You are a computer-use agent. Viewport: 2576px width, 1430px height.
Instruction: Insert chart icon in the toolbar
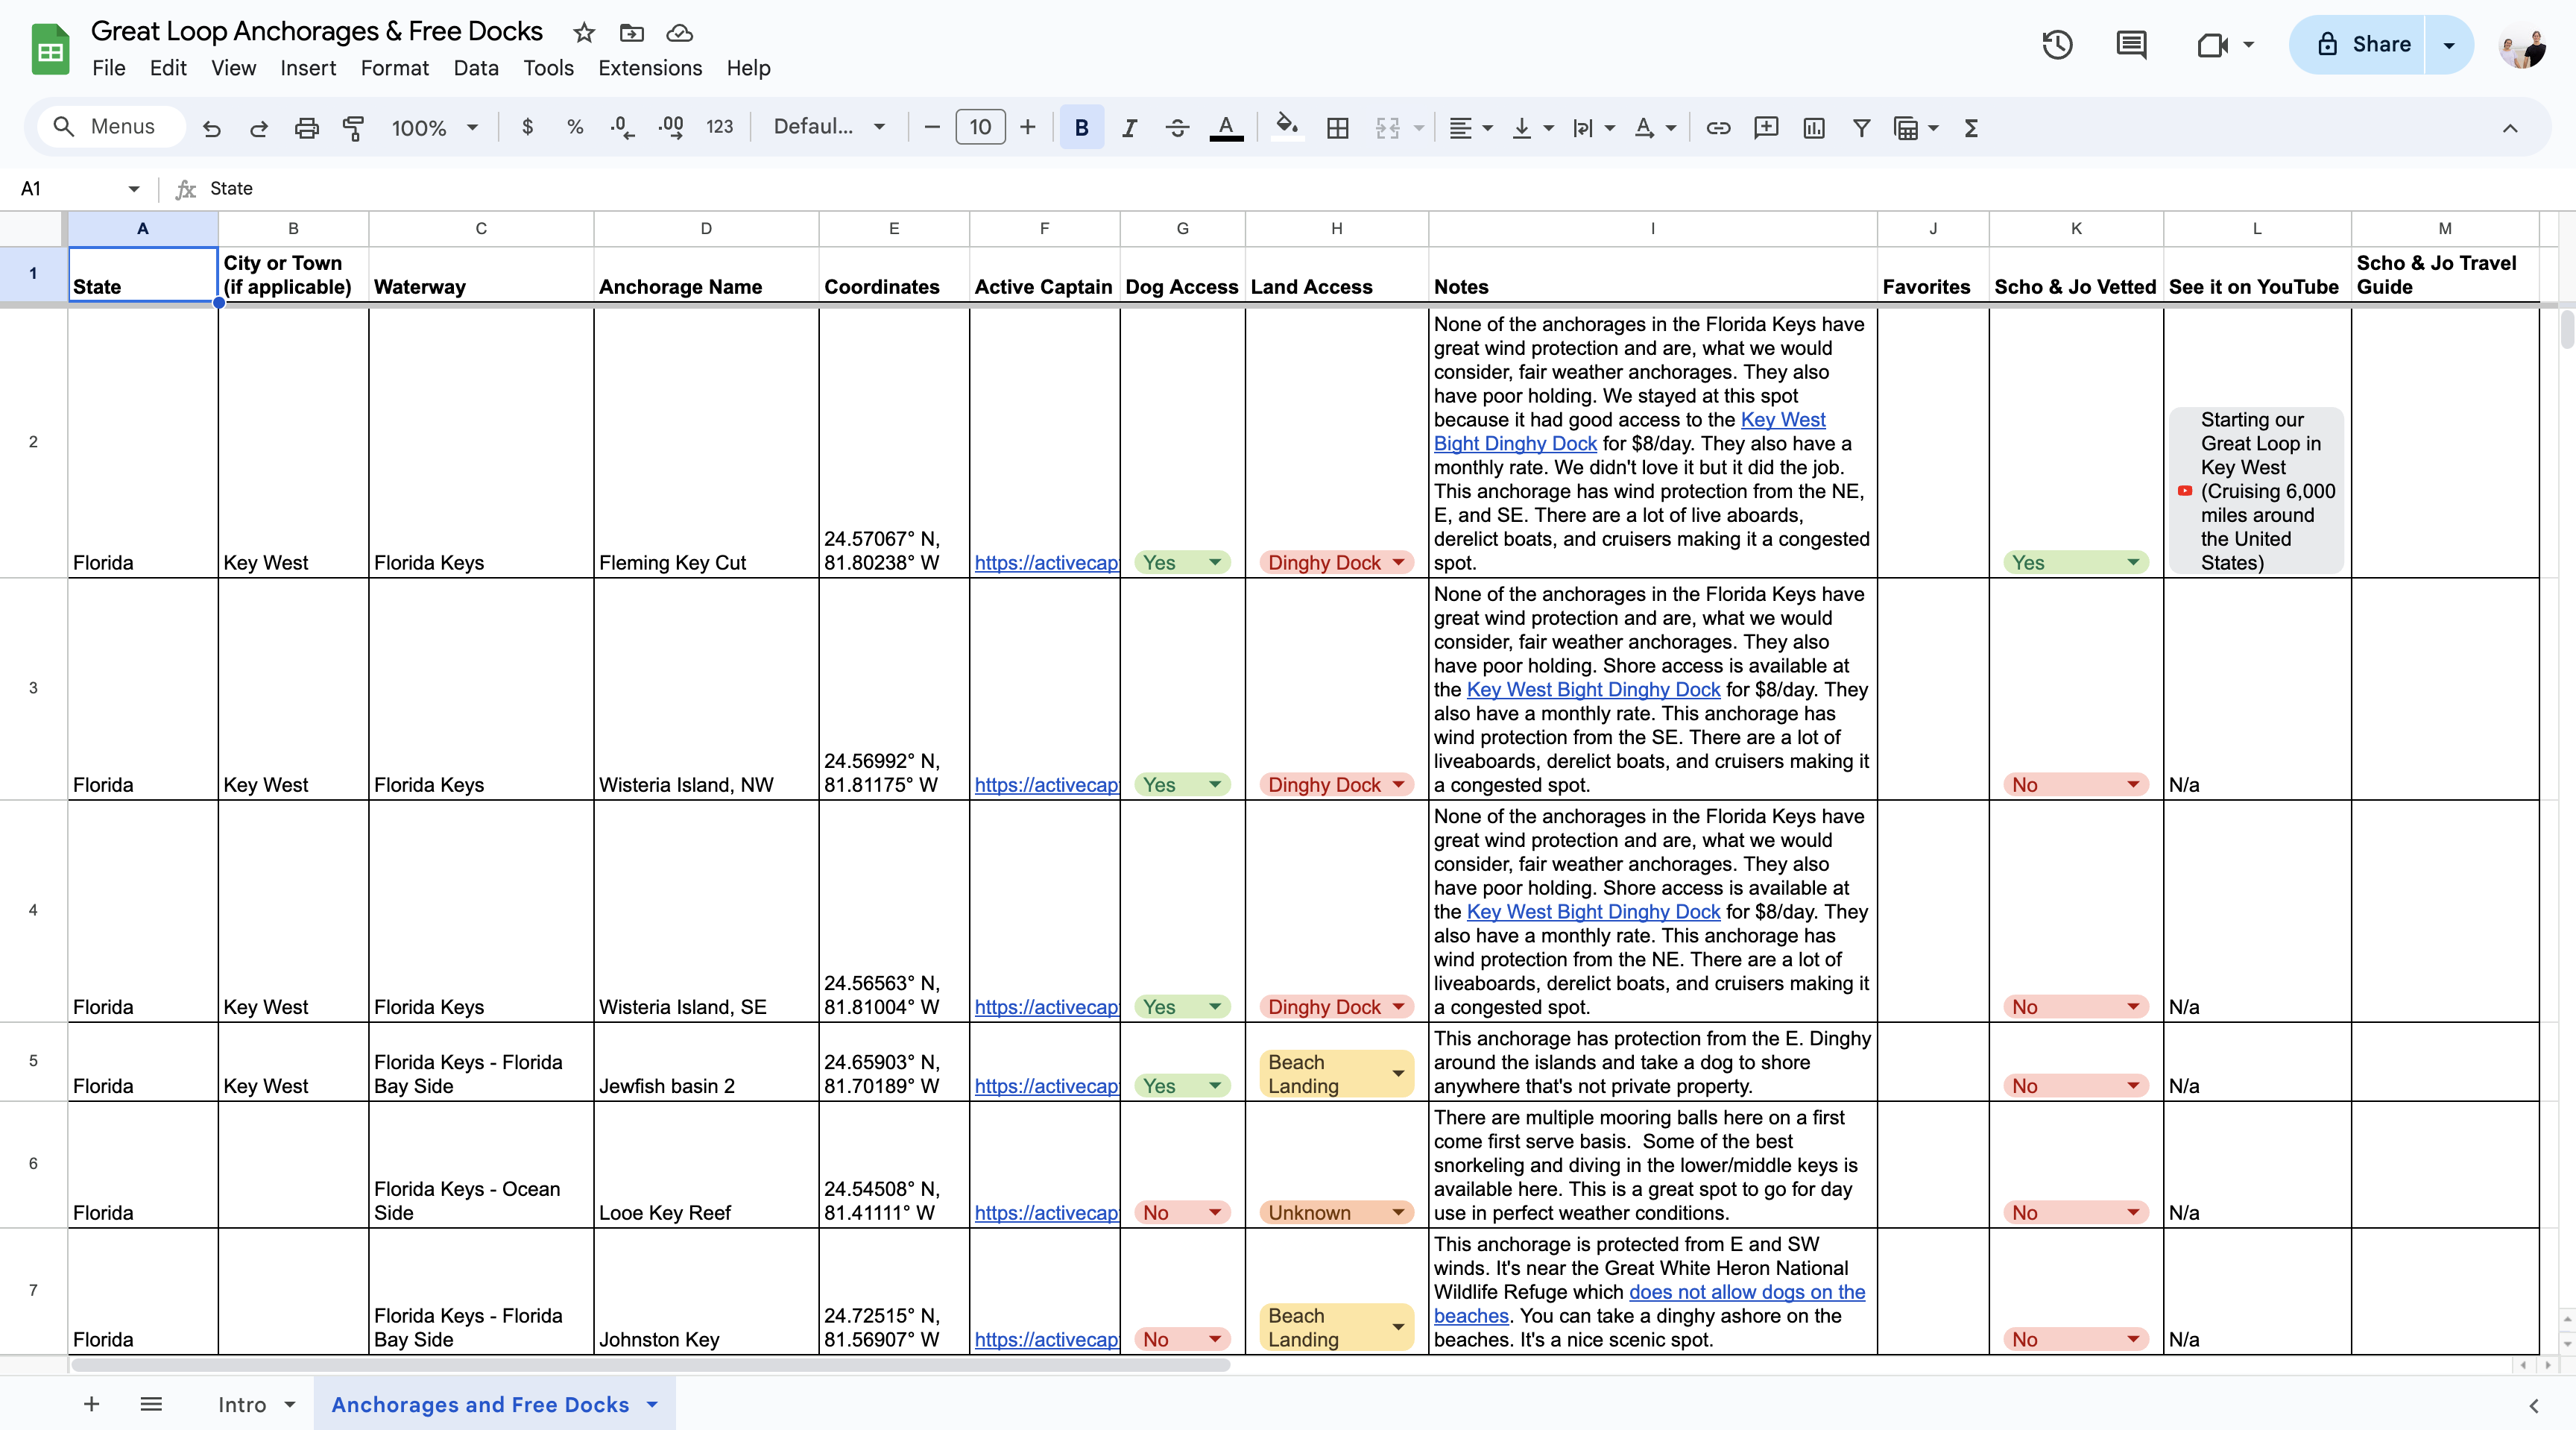point(1814,127)
